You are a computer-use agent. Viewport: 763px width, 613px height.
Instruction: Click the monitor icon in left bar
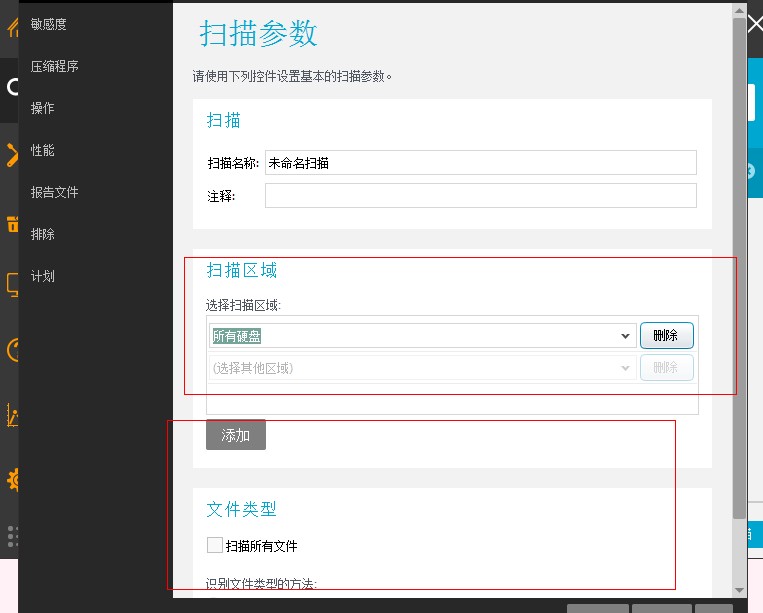coord(13,285)
